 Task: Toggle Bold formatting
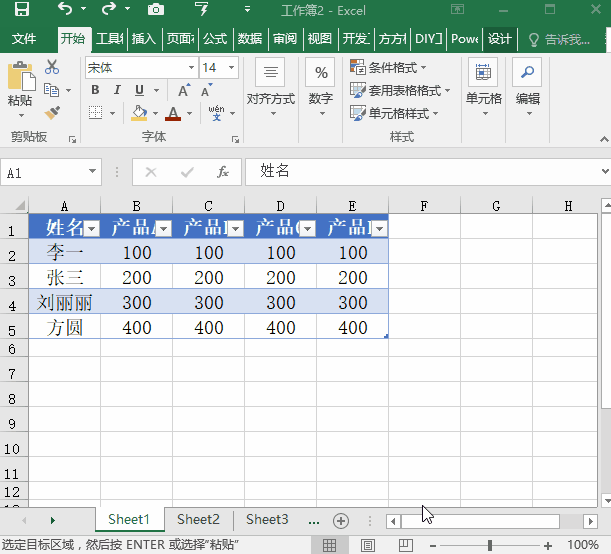[x=95, y=90]
